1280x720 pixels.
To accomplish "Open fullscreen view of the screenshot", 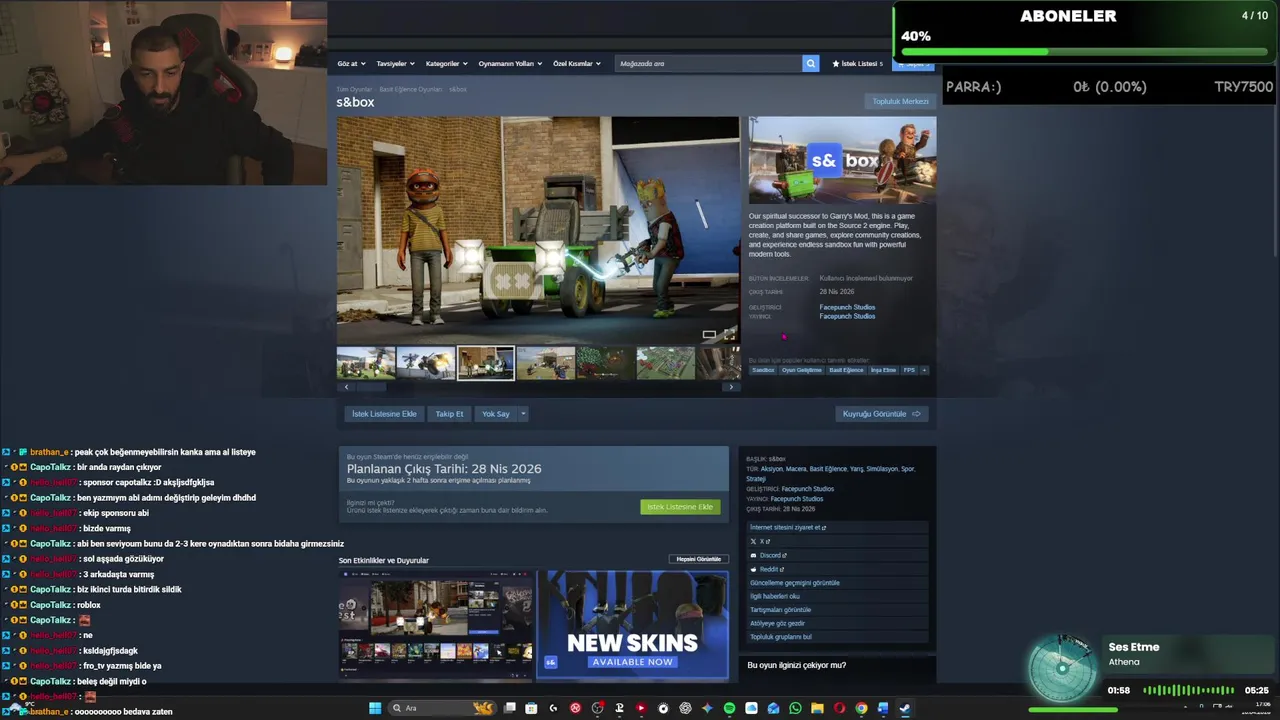I will click(x=729, y=334).
